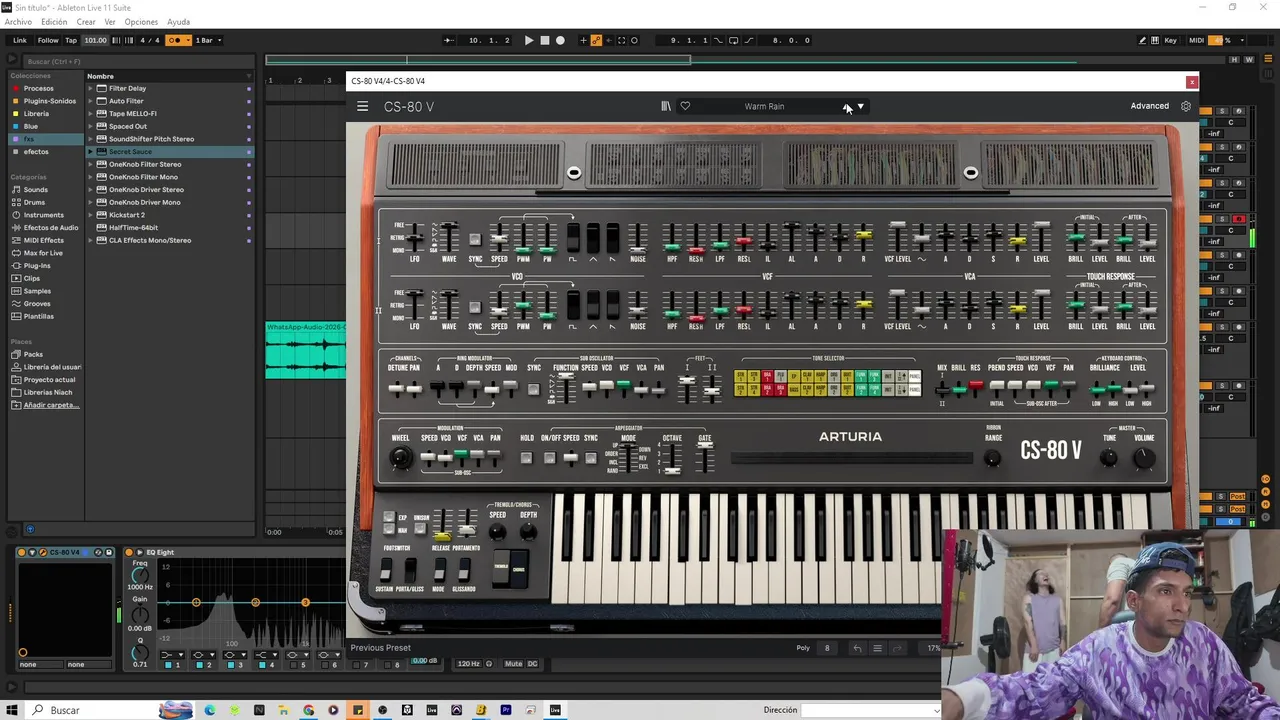The image size is (1280, 720).
Task: Select the Libreria collection
Action: 36,114
